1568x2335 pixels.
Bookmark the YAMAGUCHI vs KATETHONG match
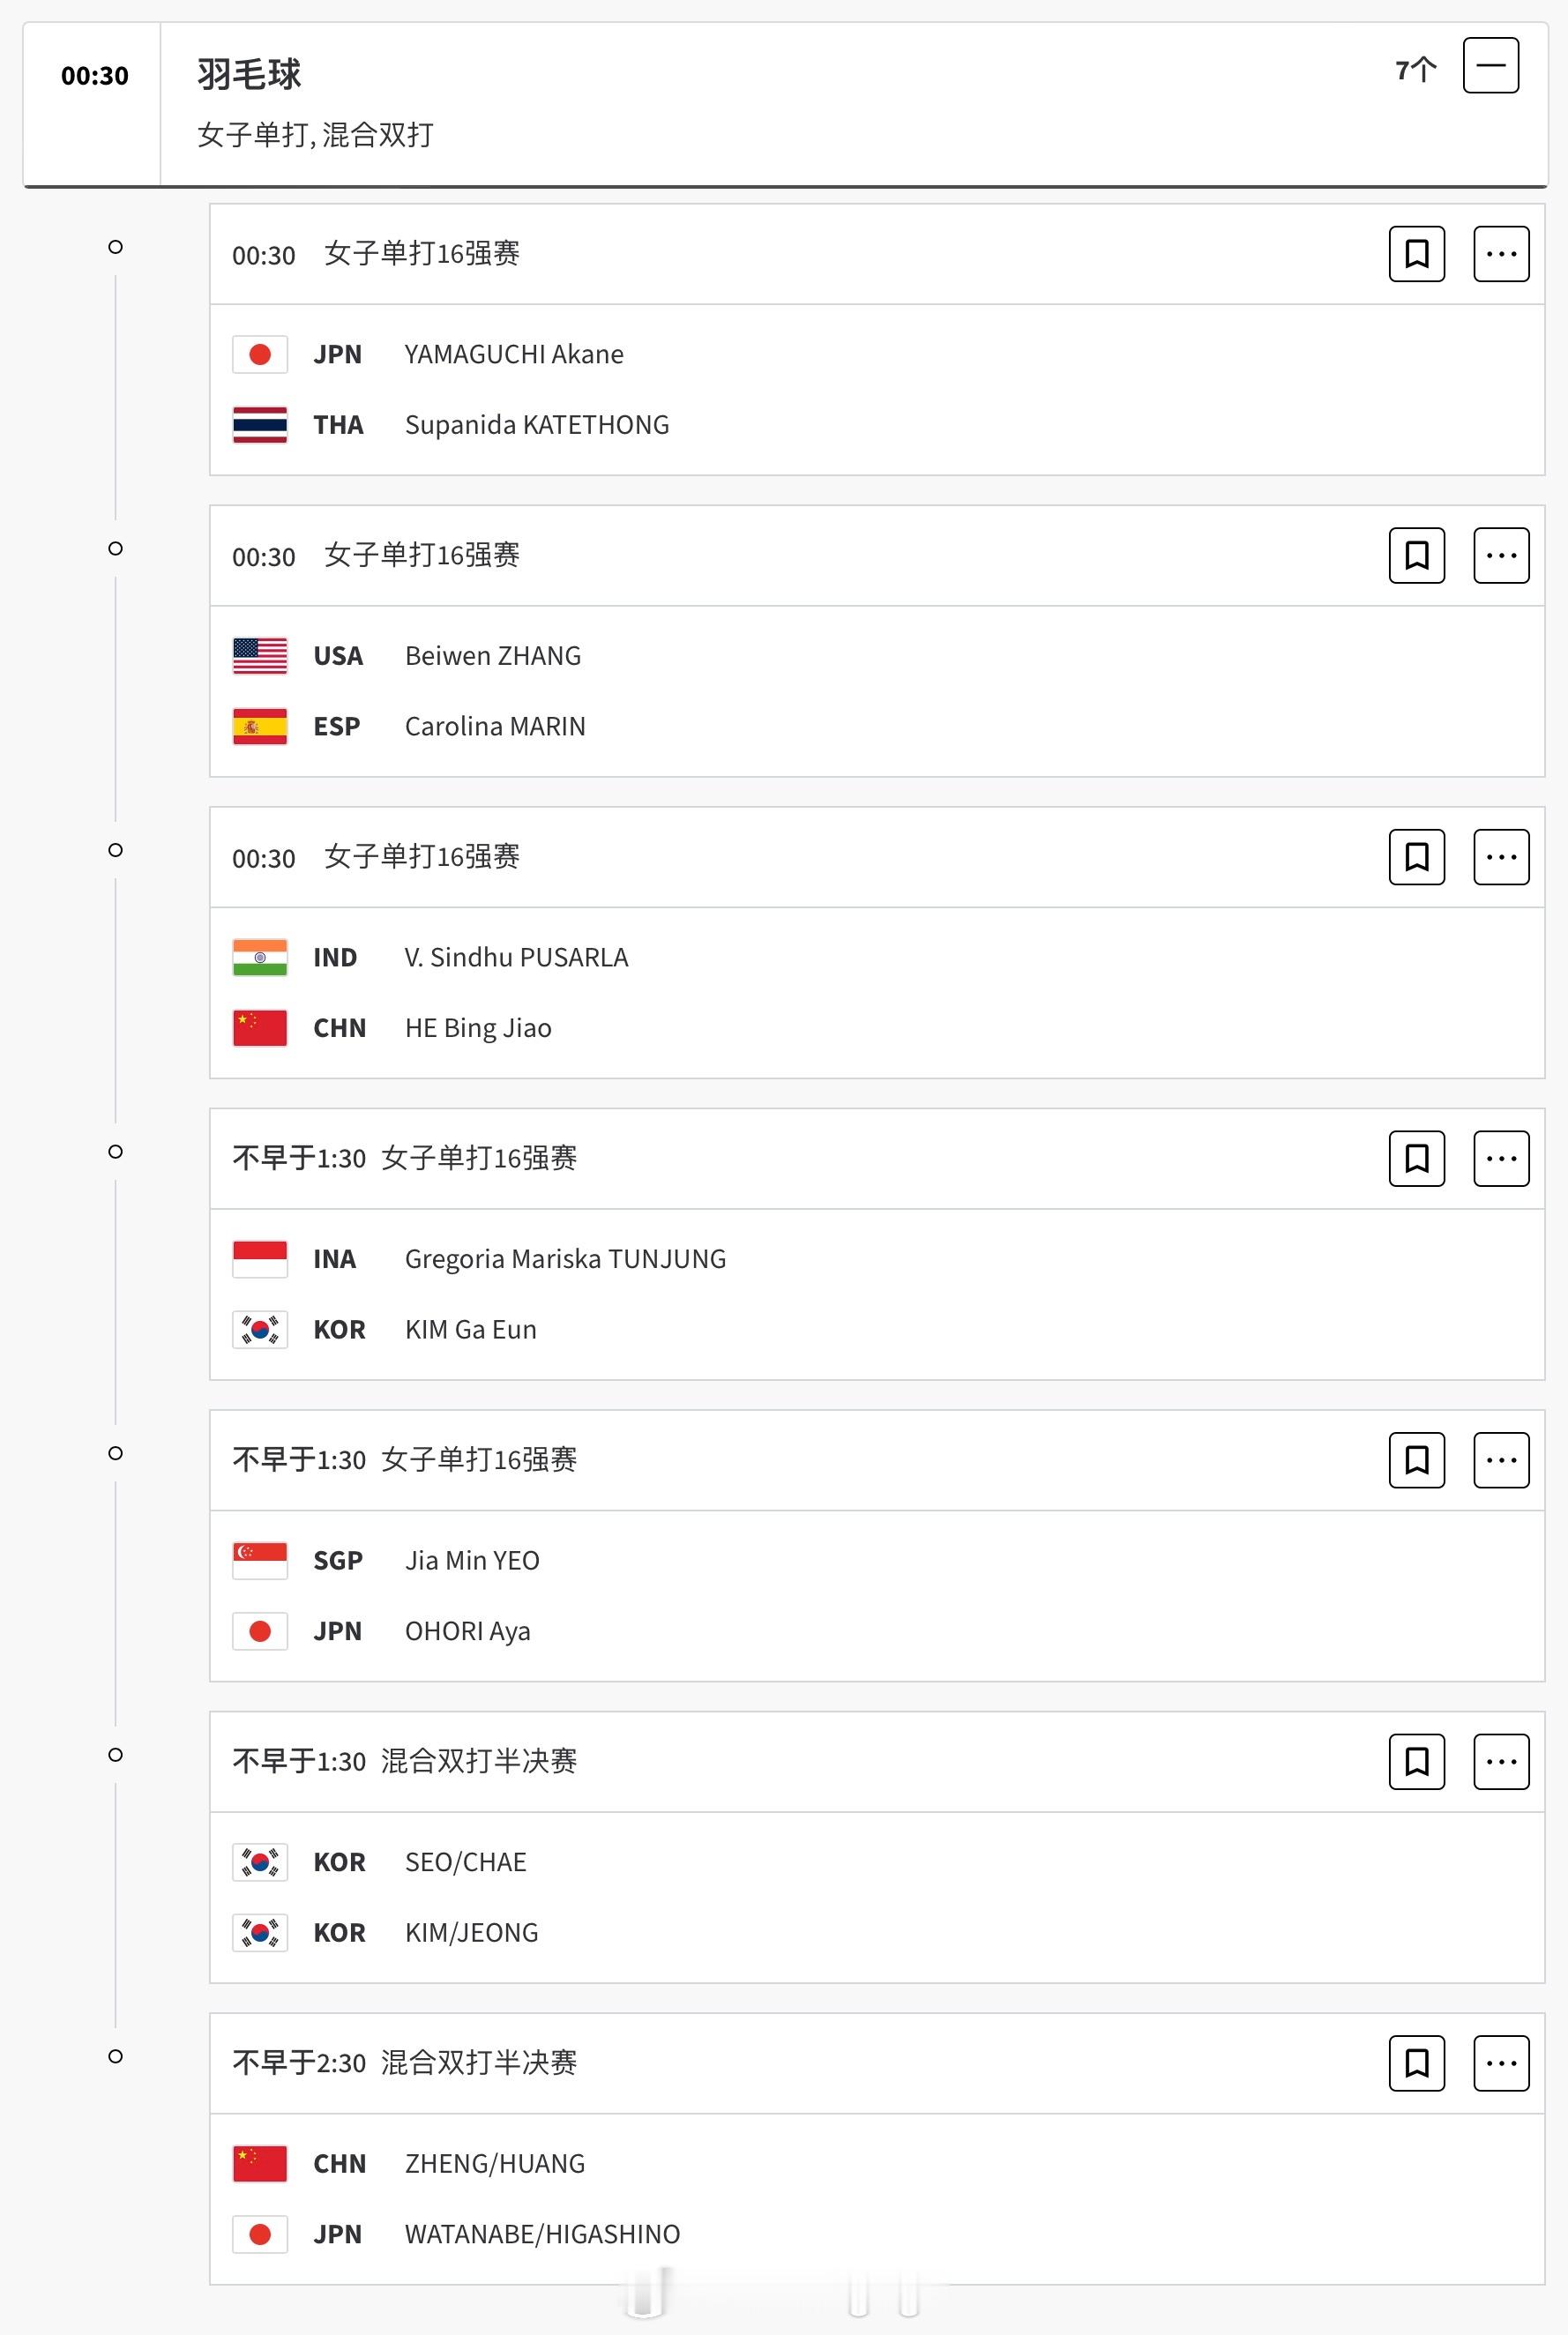(1416, 254)
